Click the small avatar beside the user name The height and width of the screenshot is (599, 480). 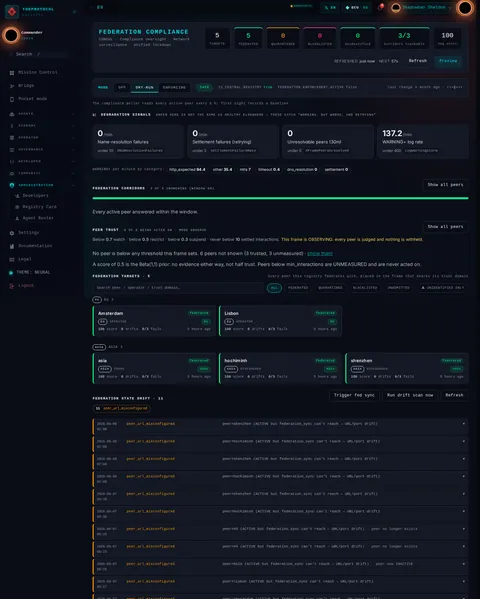pos(396,8)
